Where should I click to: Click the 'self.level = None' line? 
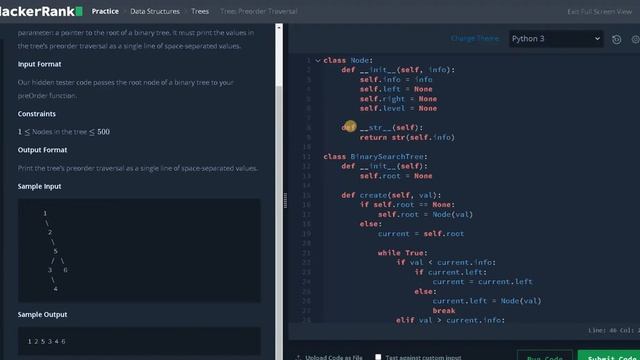(398, 109)
